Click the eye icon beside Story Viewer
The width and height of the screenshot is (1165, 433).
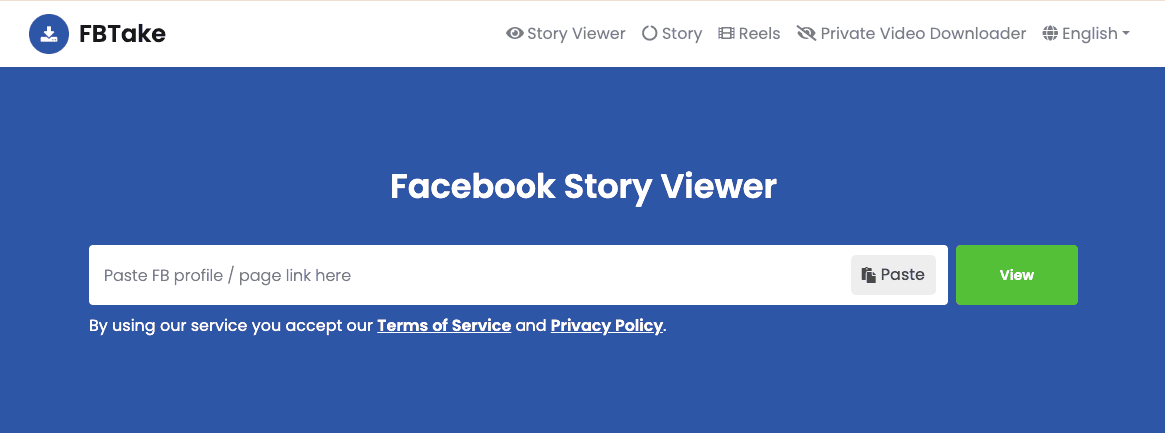[x=515, y=34]
